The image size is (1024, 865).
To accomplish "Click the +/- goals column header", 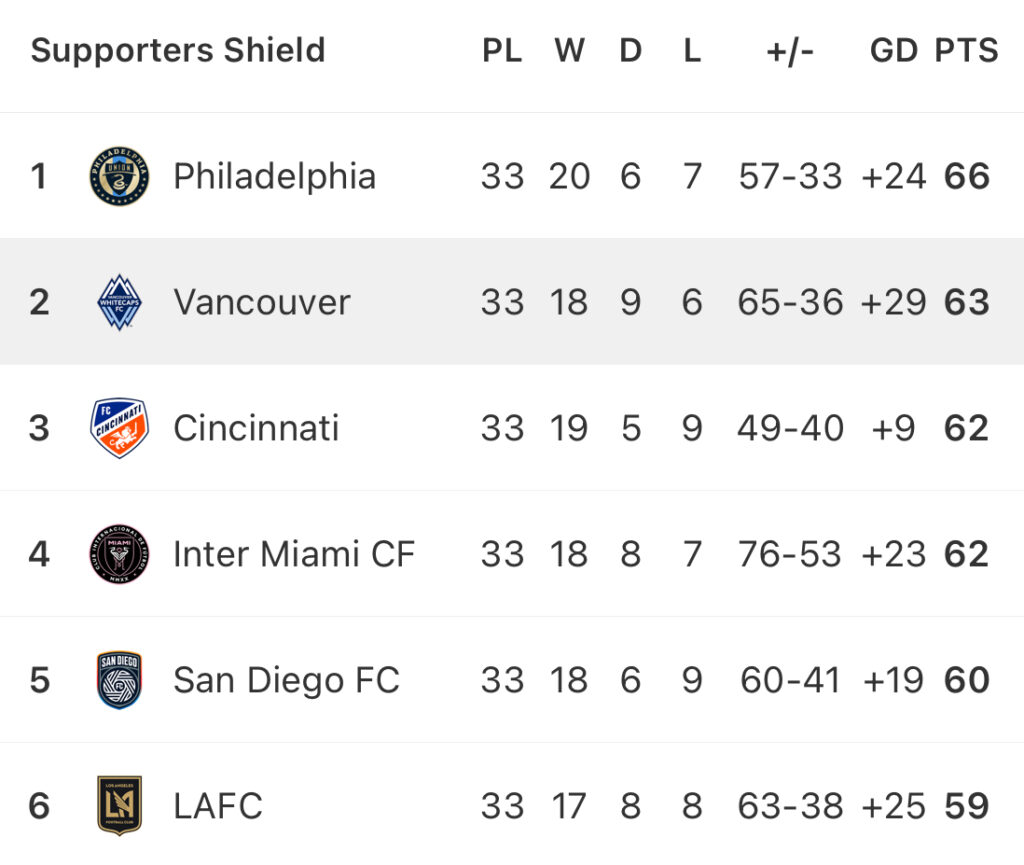I will pos(790,50).
